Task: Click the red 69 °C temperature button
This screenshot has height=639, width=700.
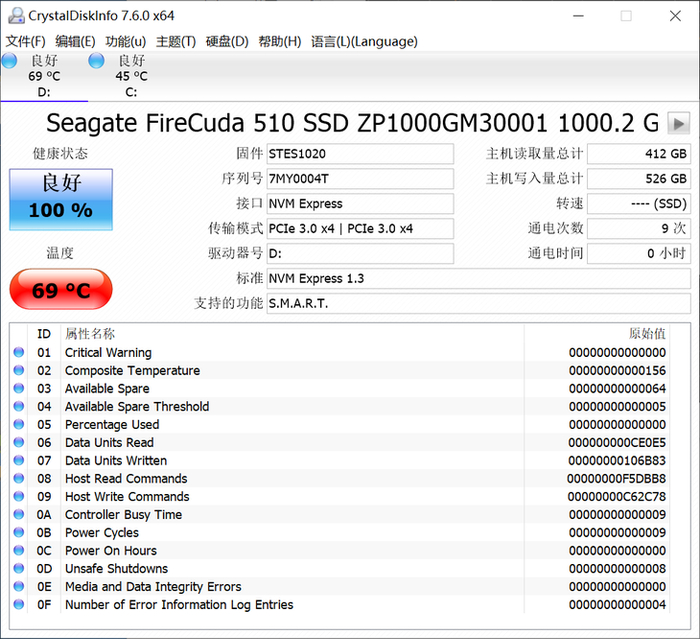Action: click(x=61, y=289)
